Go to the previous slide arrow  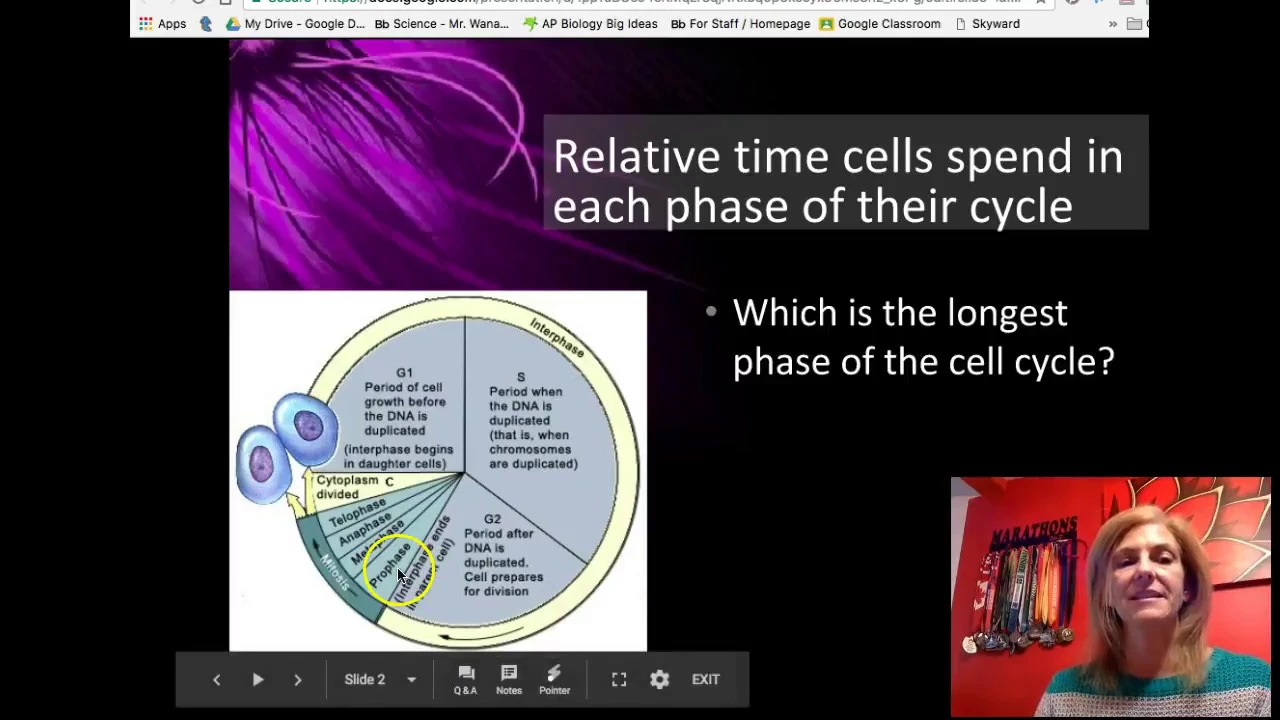(216, 680)
